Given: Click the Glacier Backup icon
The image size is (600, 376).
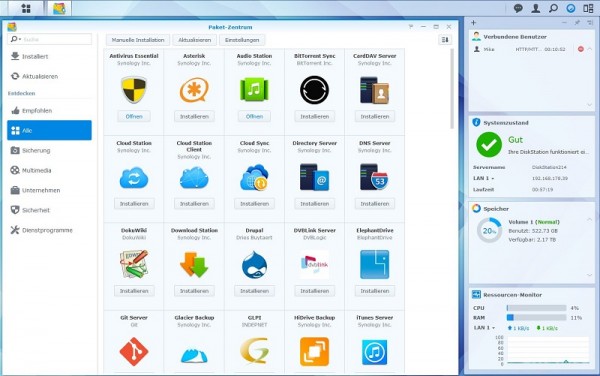Looking at the screenshot, I should (x=194, y=355).
